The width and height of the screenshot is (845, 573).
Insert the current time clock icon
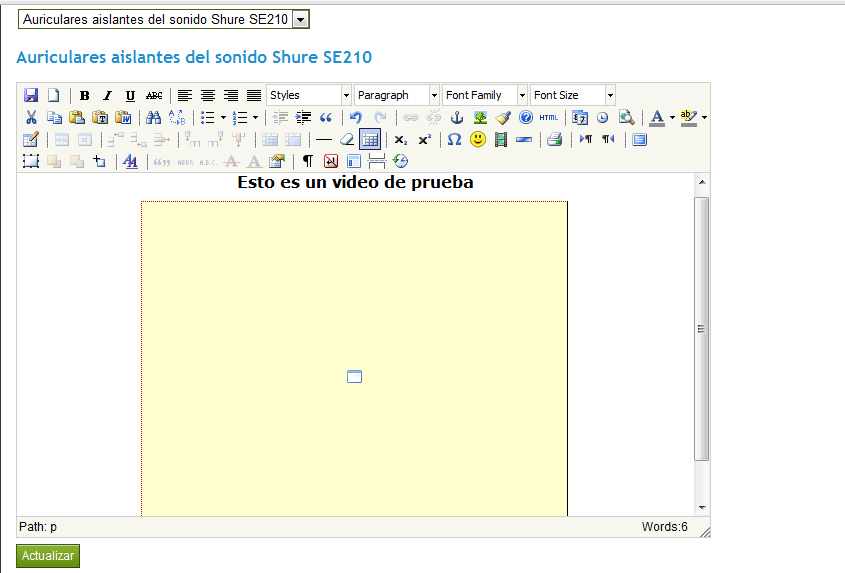[x=602, y=118]
